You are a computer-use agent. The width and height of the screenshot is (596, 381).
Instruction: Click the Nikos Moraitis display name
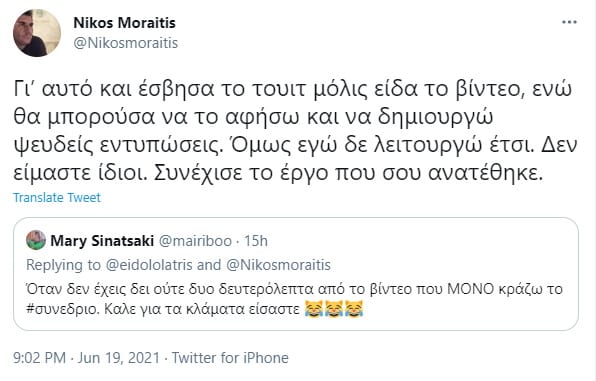point(124,23)
